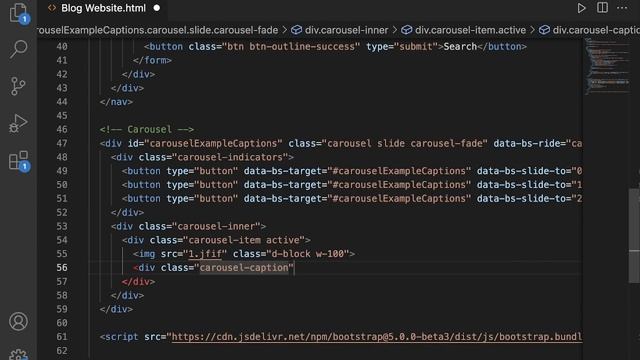Click "carousel-item active" text on line 54
Viewport: 640px width, 360px height.
244,240
